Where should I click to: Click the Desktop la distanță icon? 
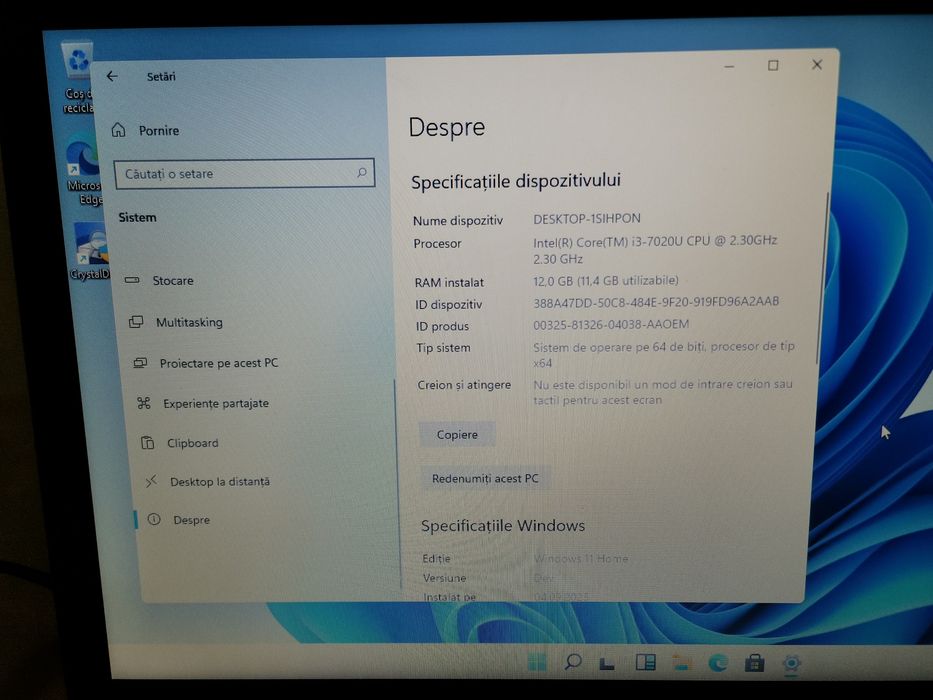151,480
